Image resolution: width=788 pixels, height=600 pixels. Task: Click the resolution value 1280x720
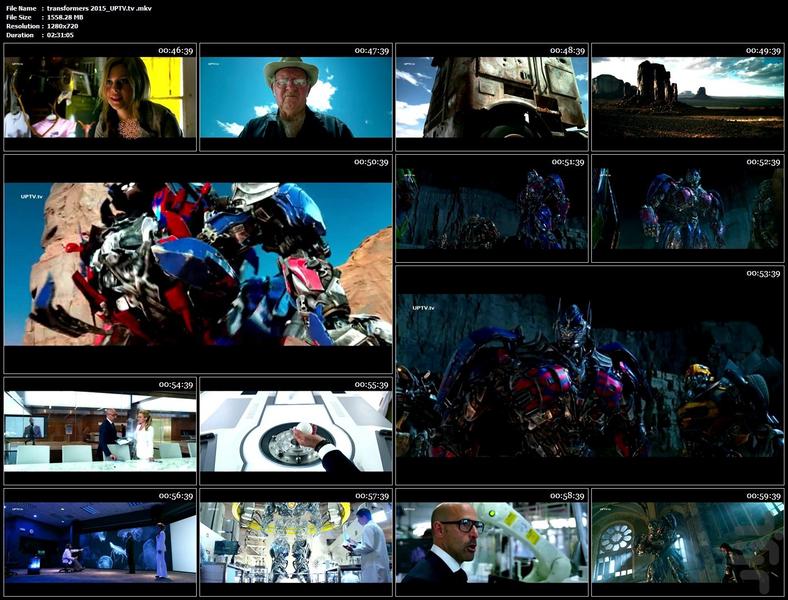point(62,26)
